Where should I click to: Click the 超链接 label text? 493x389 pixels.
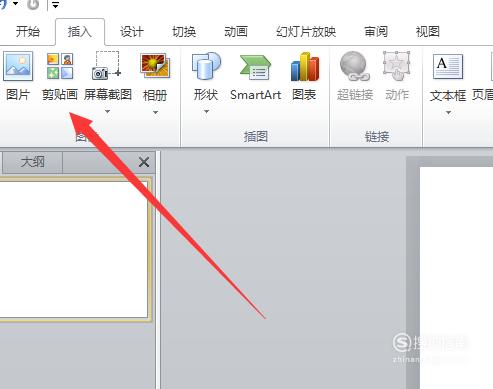(x=355, y=95)
